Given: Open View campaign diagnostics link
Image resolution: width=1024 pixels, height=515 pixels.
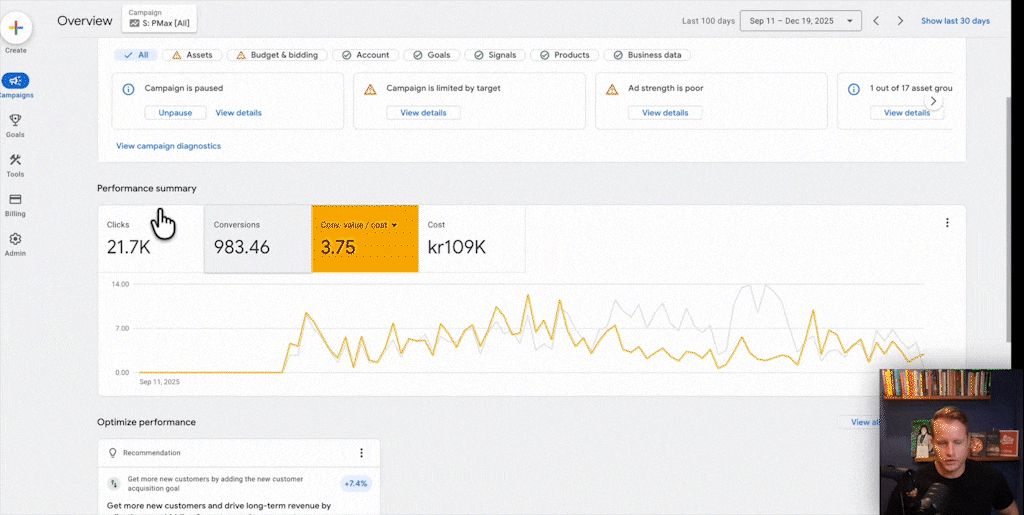Looking at the screenshot, I should tap(168, 146).
